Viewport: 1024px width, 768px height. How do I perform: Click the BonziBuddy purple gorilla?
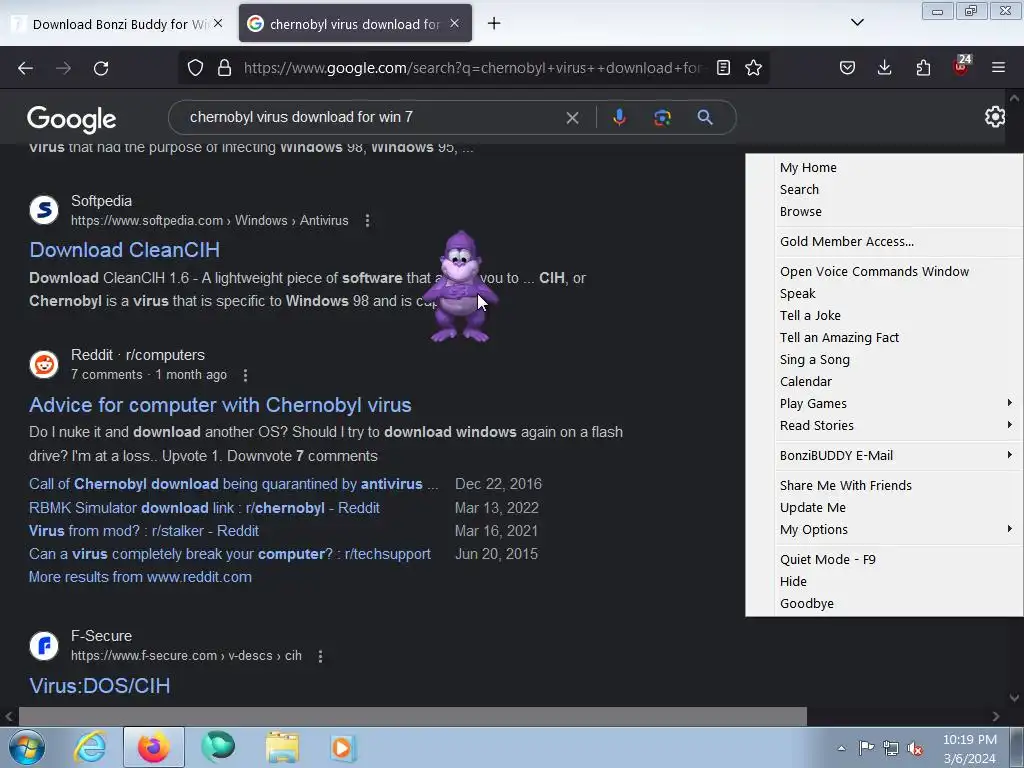coord(460,286)
